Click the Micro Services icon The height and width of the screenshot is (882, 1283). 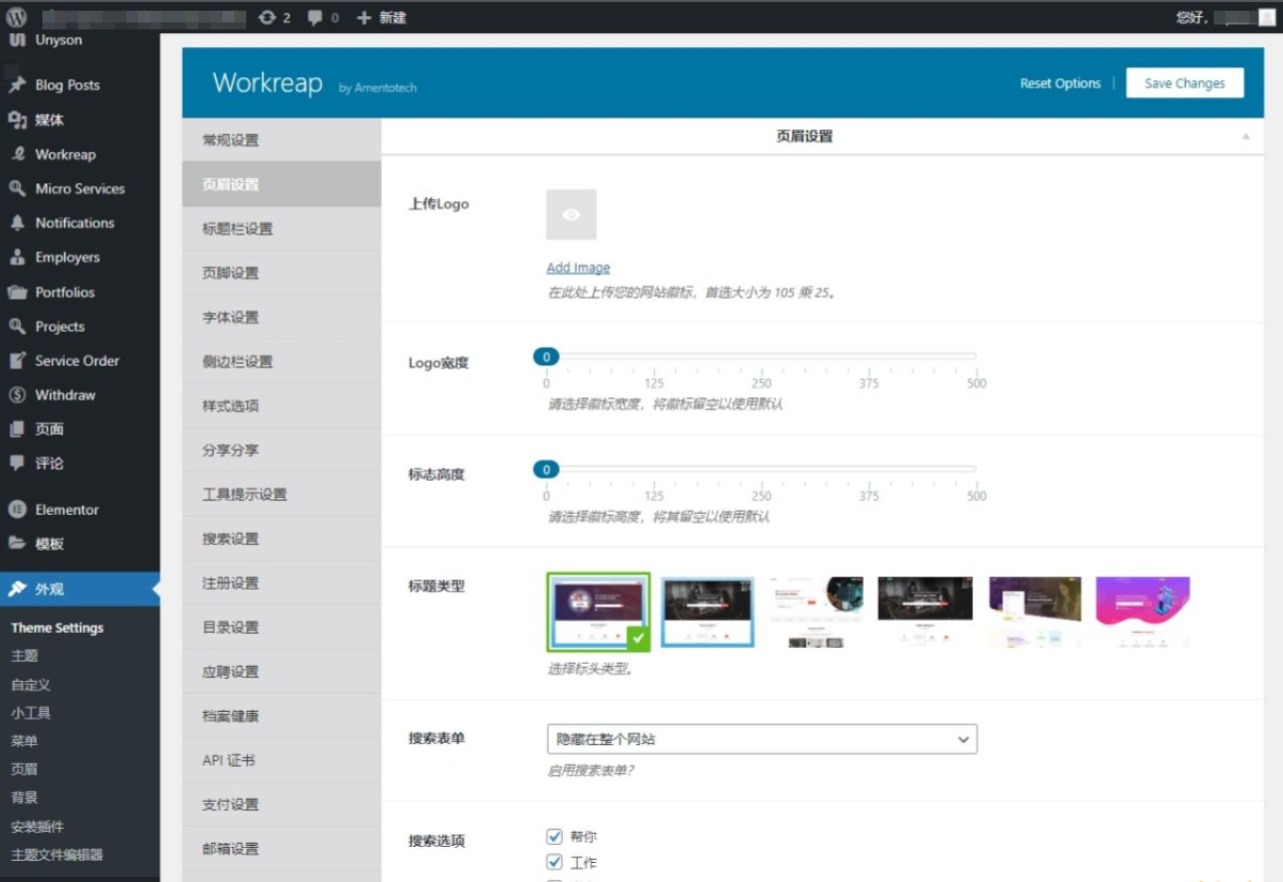tap(17, 188)
